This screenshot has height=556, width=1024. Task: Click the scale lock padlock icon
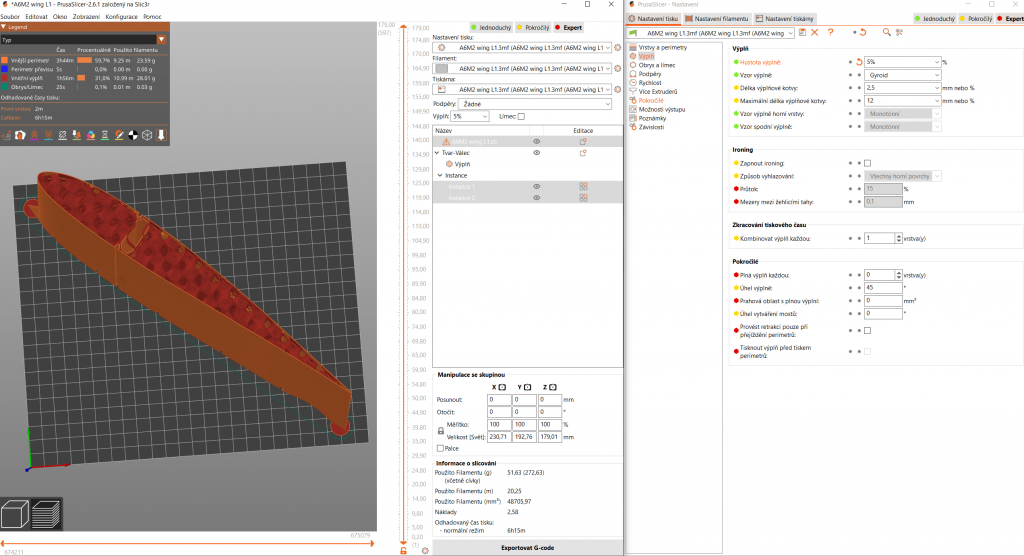click(x=442, y=430)
